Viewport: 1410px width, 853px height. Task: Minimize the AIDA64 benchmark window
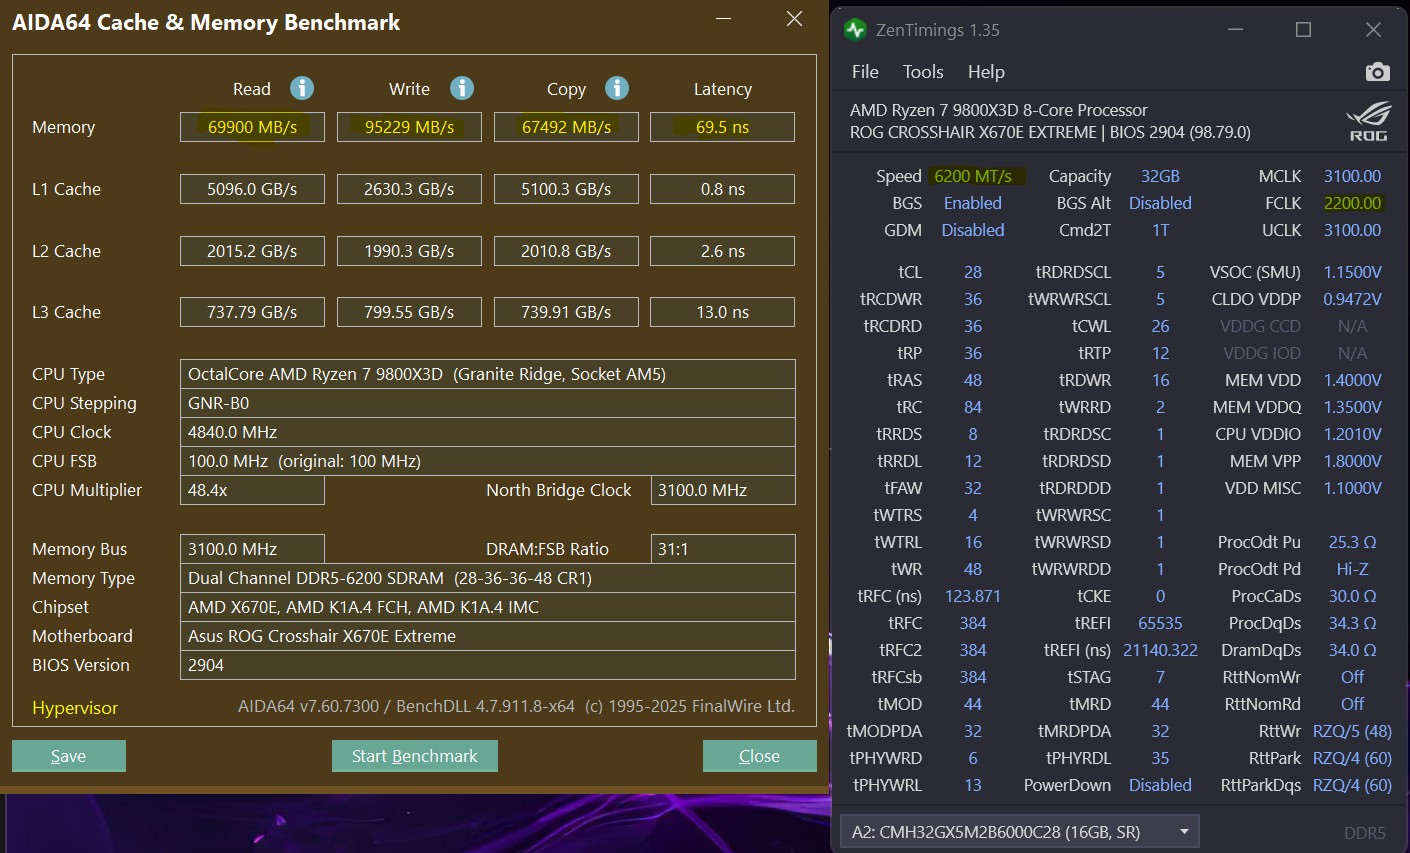tap(725, 19)
